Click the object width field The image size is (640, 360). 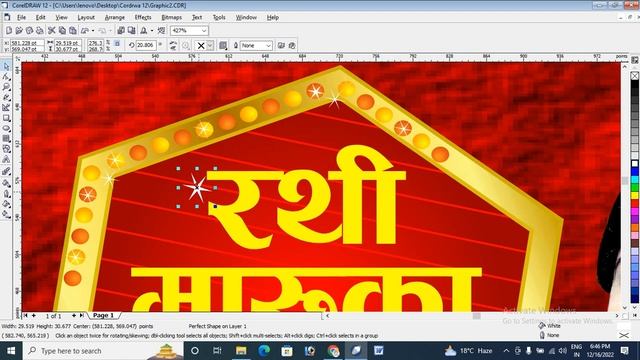click(x=67, y=42)
